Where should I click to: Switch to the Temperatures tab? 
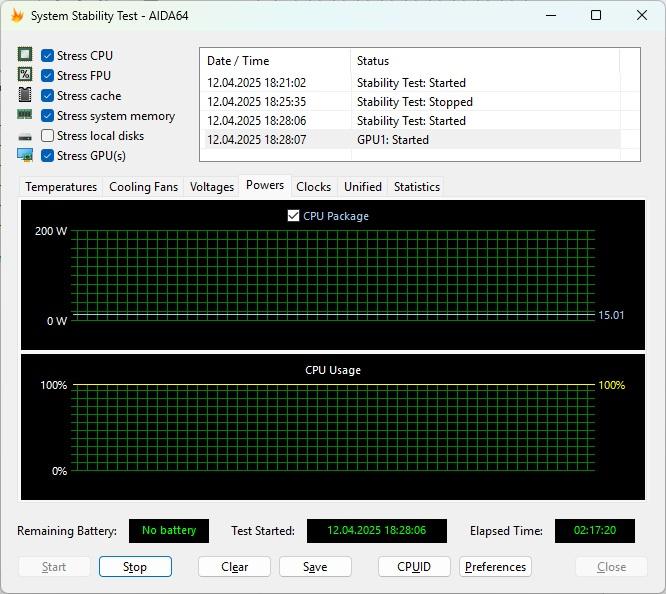[x=61, y=187]
